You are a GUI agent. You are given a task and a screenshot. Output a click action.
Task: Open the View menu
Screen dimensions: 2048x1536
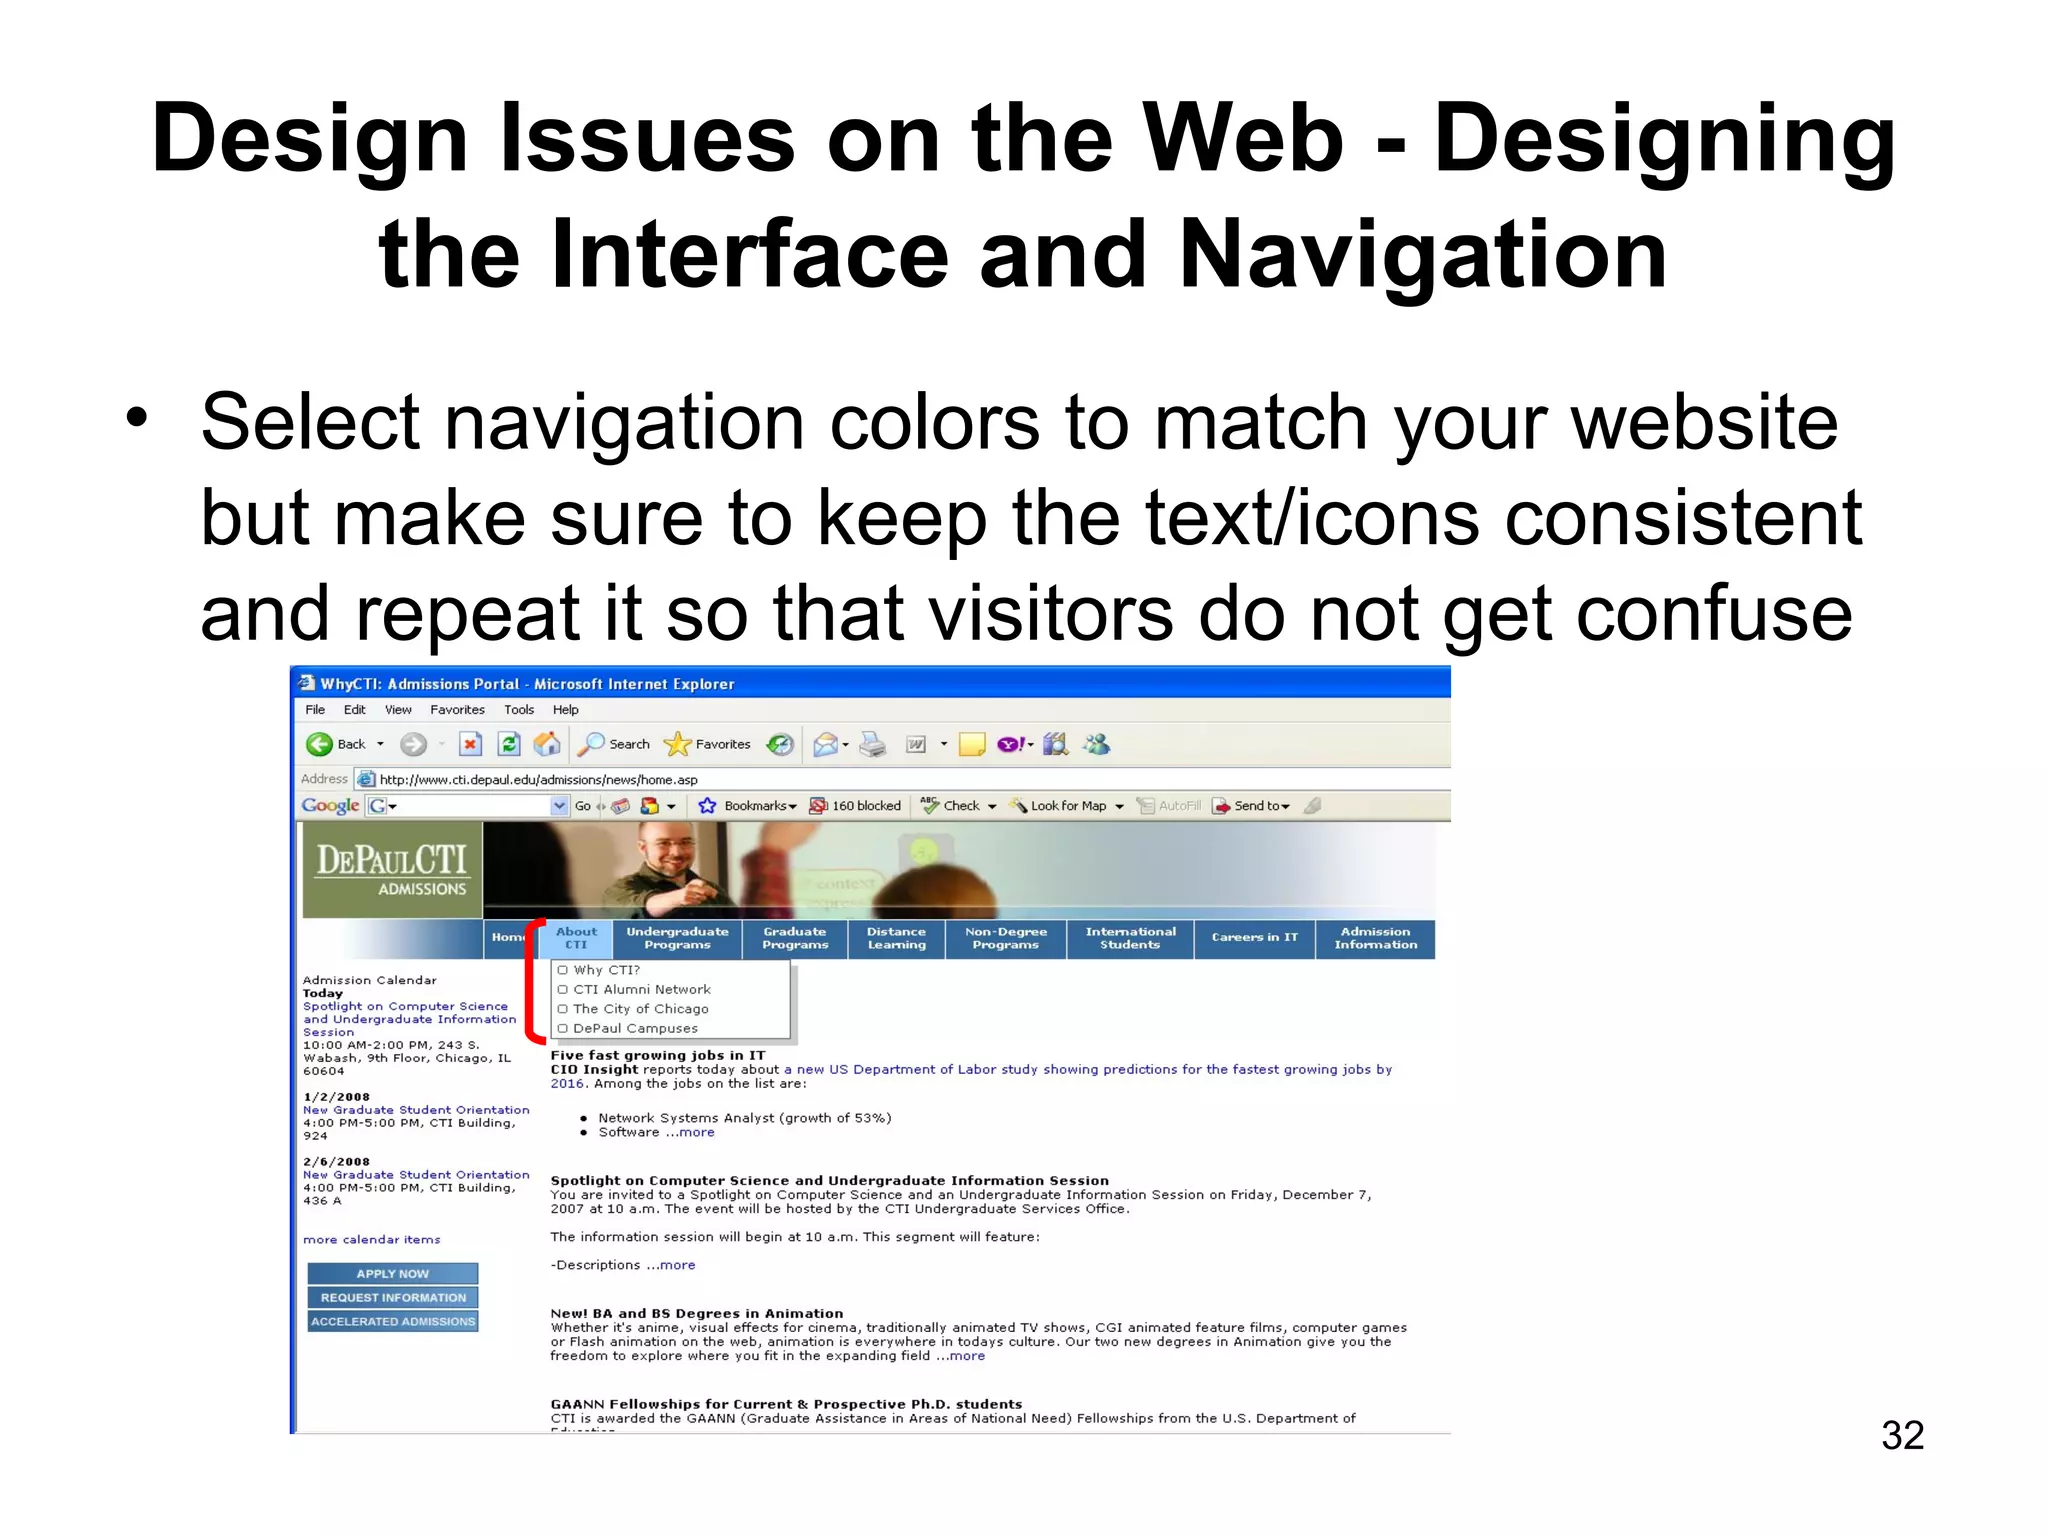(398, 710)
